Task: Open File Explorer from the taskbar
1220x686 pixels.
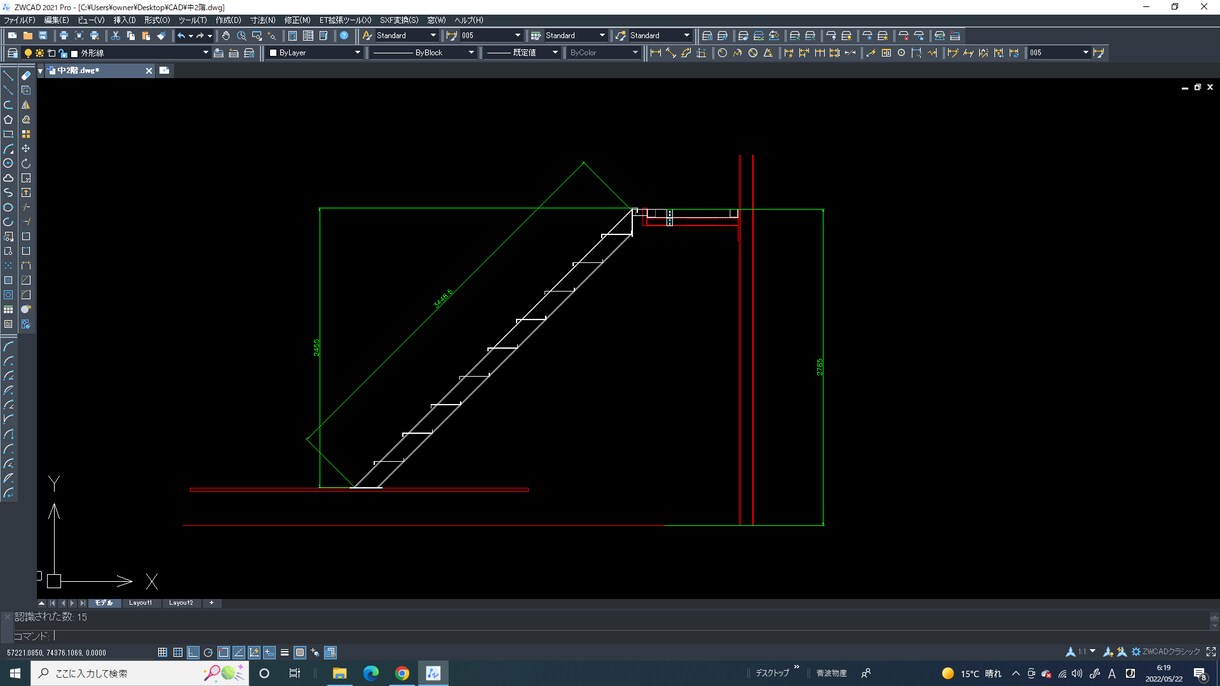Action: point(339,673)
